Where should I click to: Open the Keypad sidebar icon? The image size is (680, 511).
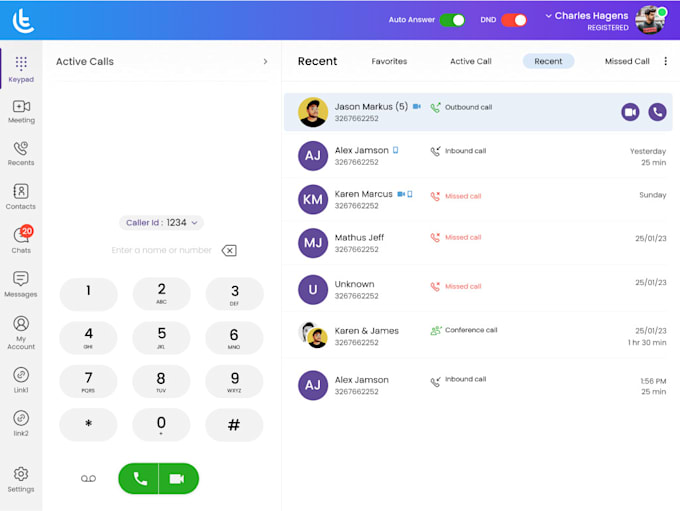21,69
